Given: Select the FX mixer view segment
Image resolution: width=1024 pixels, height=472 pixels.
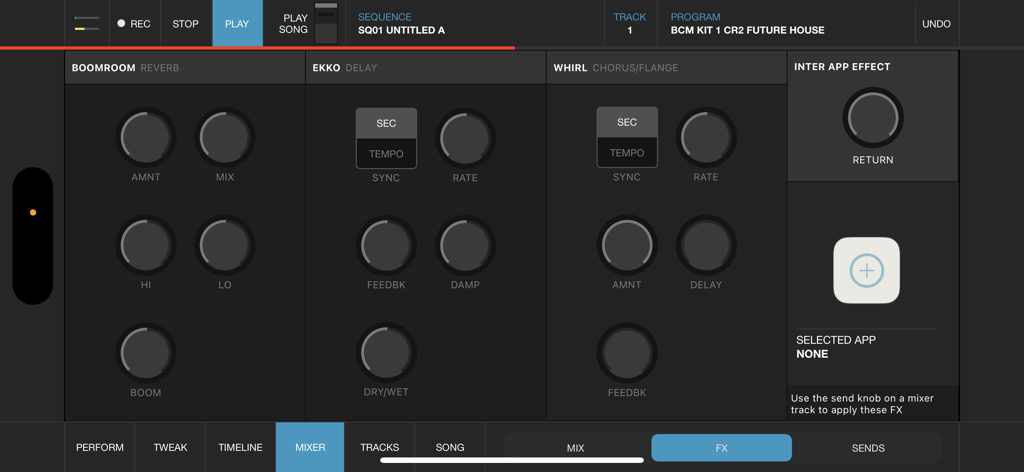Looking at the screenshot, I should (x=722, y=448).
